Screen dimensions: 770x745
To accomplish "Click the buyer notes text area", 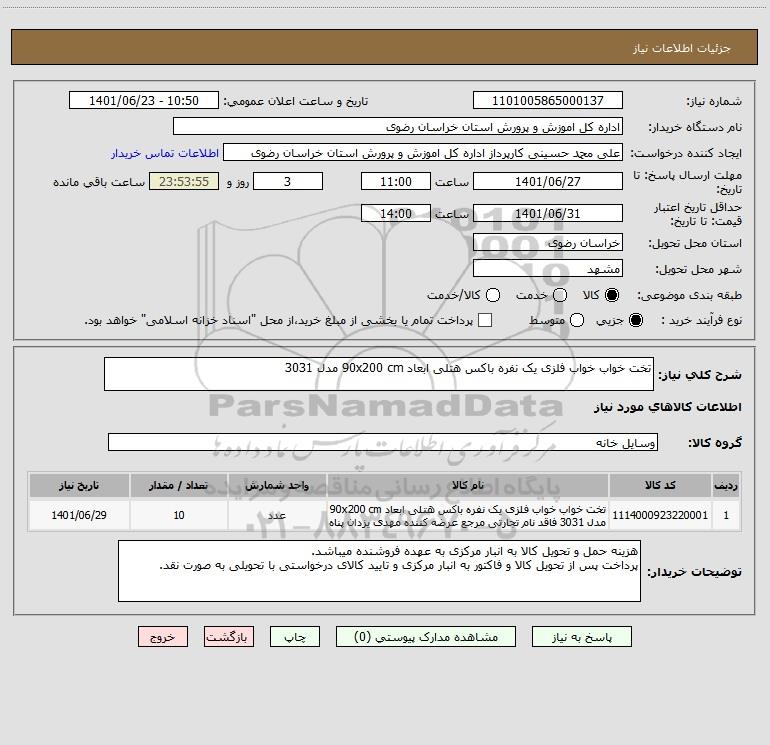I will click(379, 571).
